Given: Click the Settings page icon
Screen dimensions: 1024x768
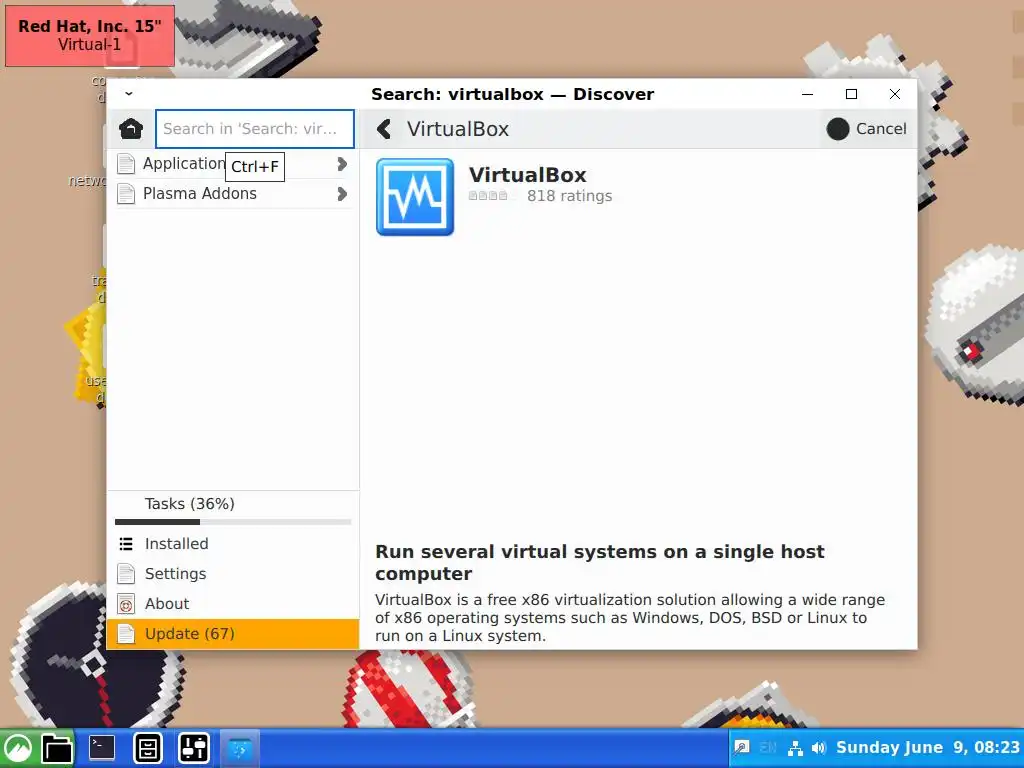Looking at the screenshot, I should click(126, 573).
